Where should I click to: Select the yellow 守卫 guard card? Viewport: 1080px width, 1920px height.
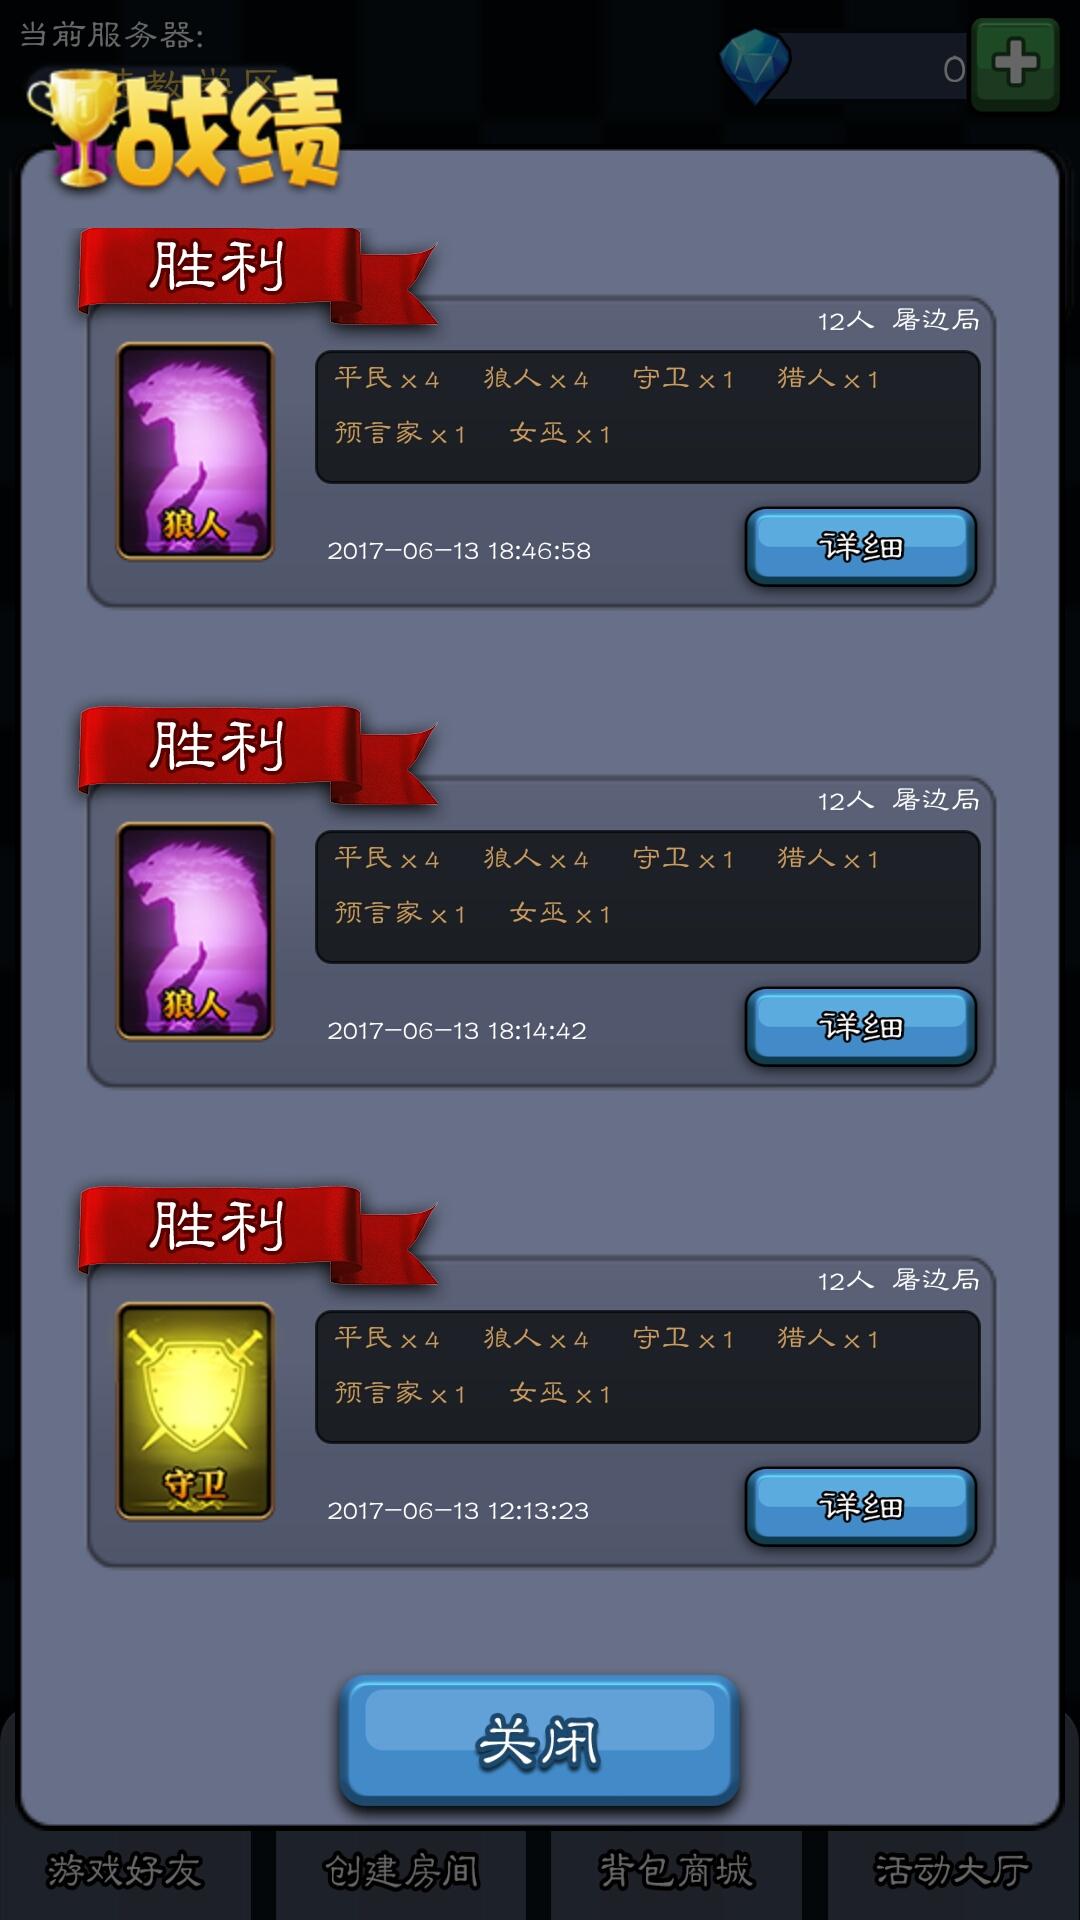tap(195, 1411)
